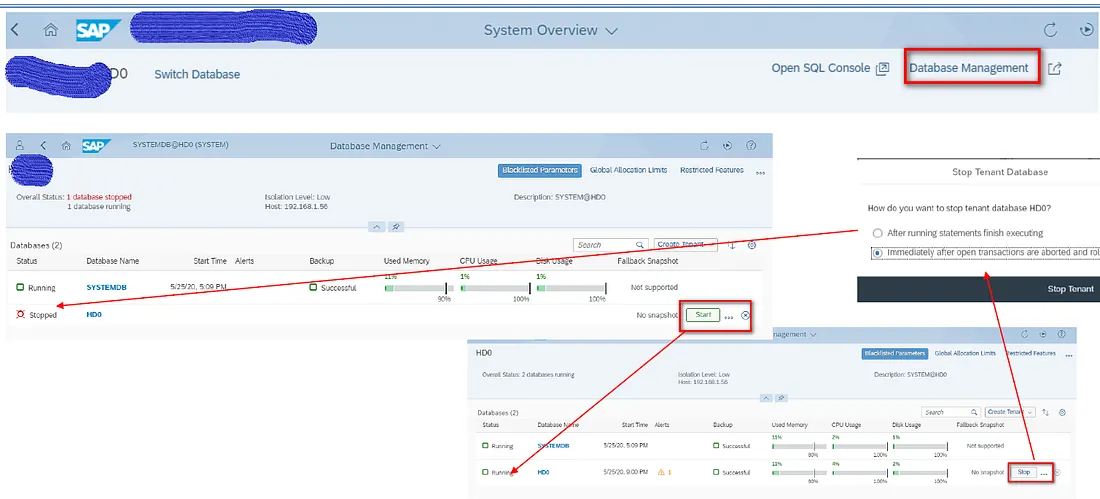Select 'Immediately after open transactions are aborted' option

click(877, 252)
